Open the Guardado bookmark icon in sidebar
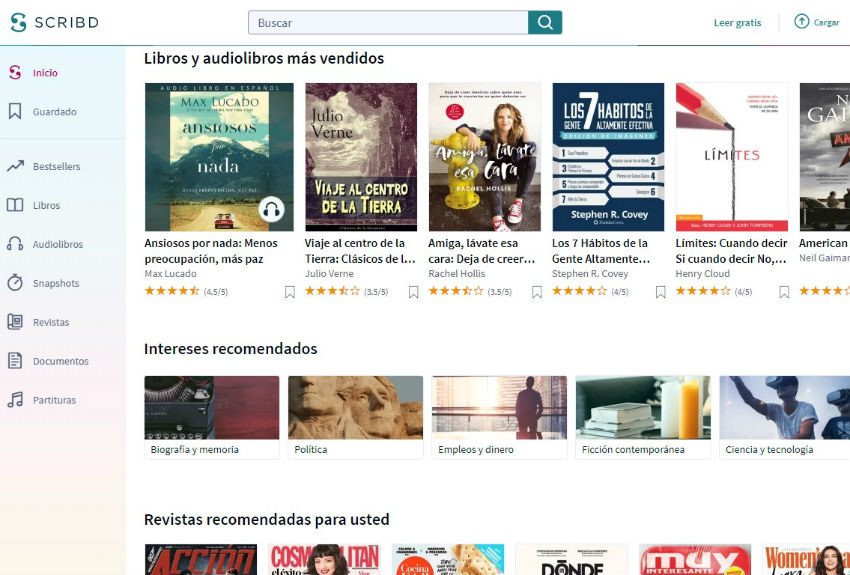This screenshot has width=850, height=575. point(15,112)
